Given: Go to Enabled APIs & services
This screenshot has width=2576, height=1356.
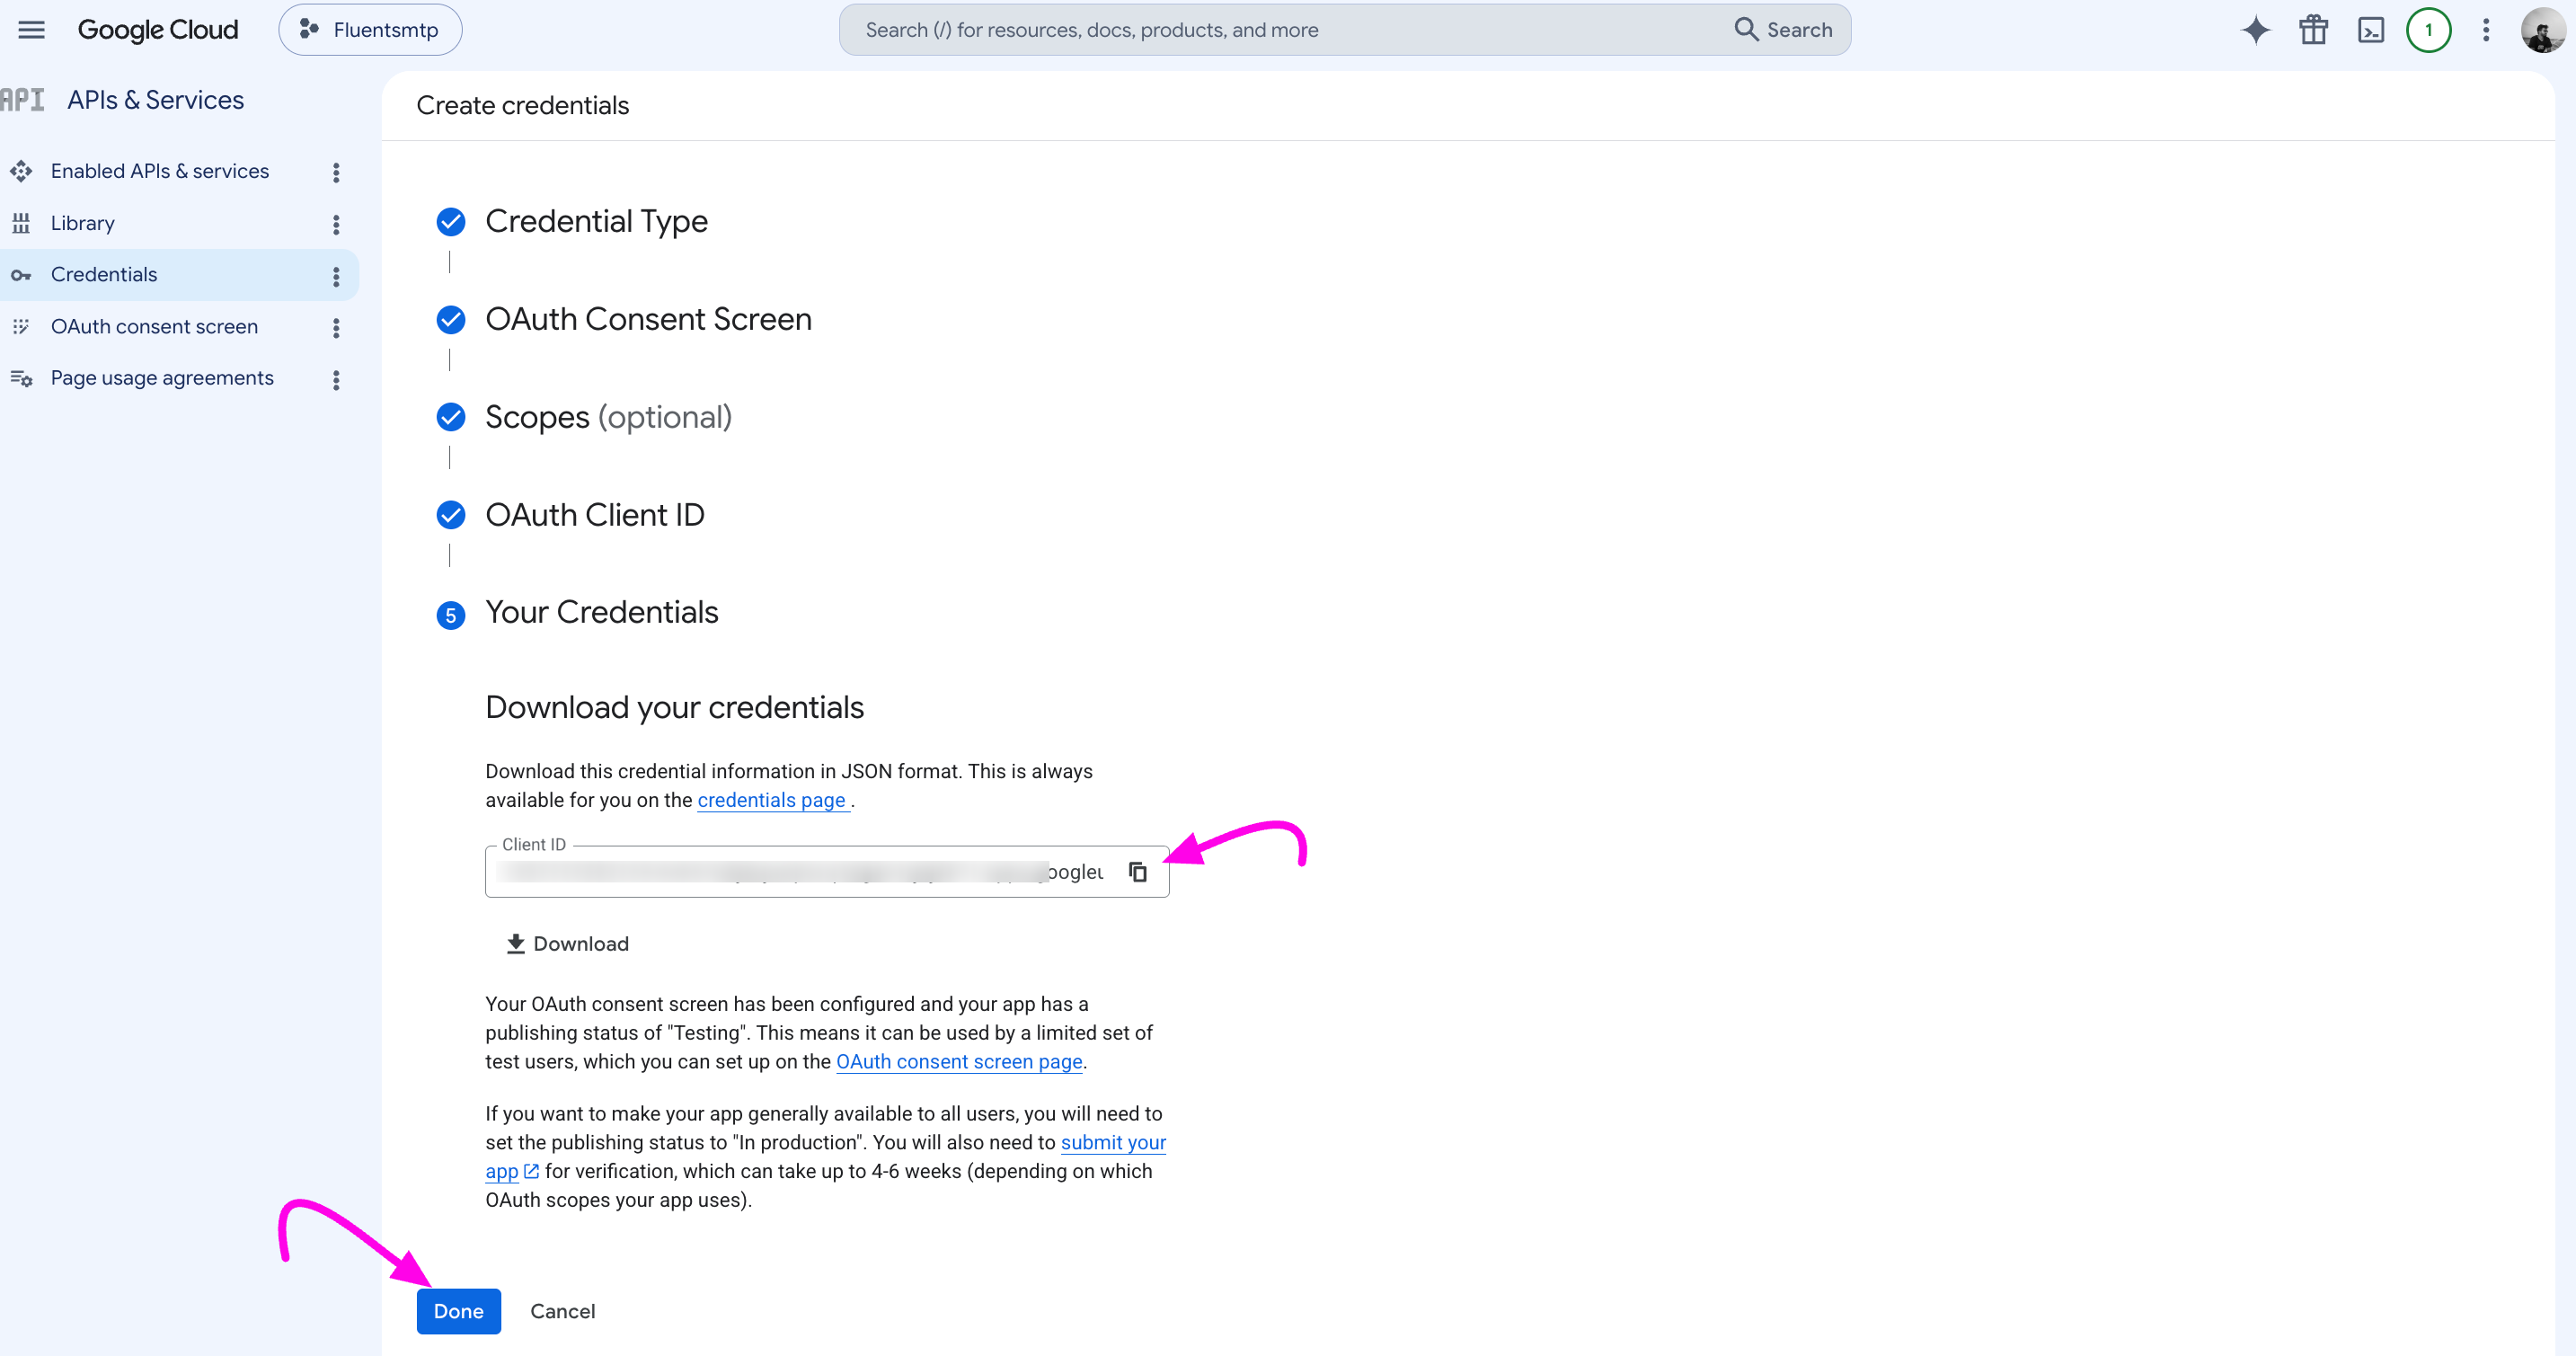Looking at the screenshot, I should 160,171.
